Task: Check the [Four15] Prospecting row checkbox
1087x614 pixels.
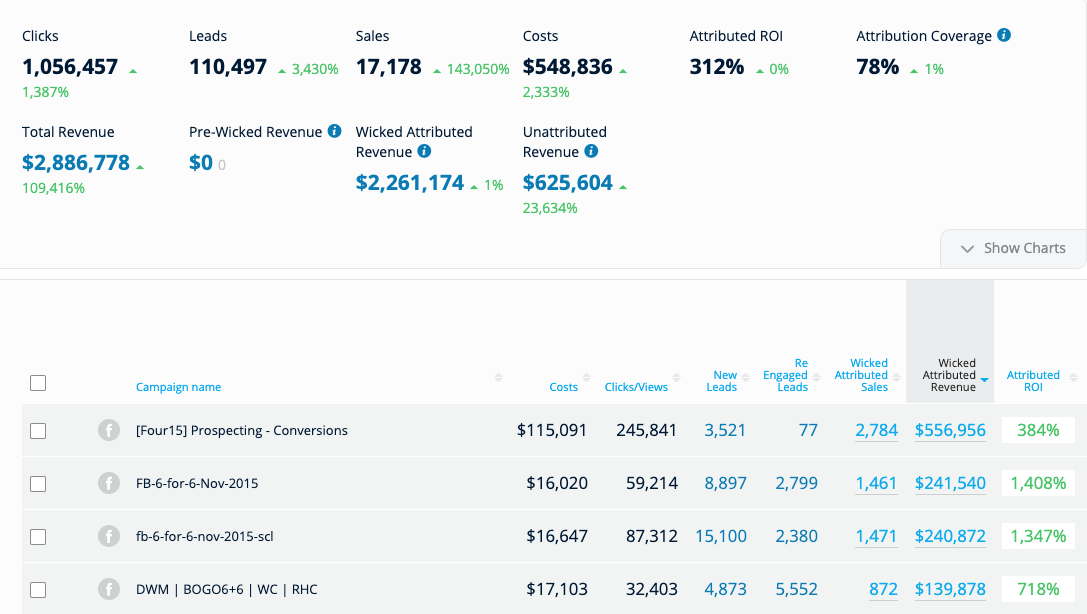Action: 38,430
